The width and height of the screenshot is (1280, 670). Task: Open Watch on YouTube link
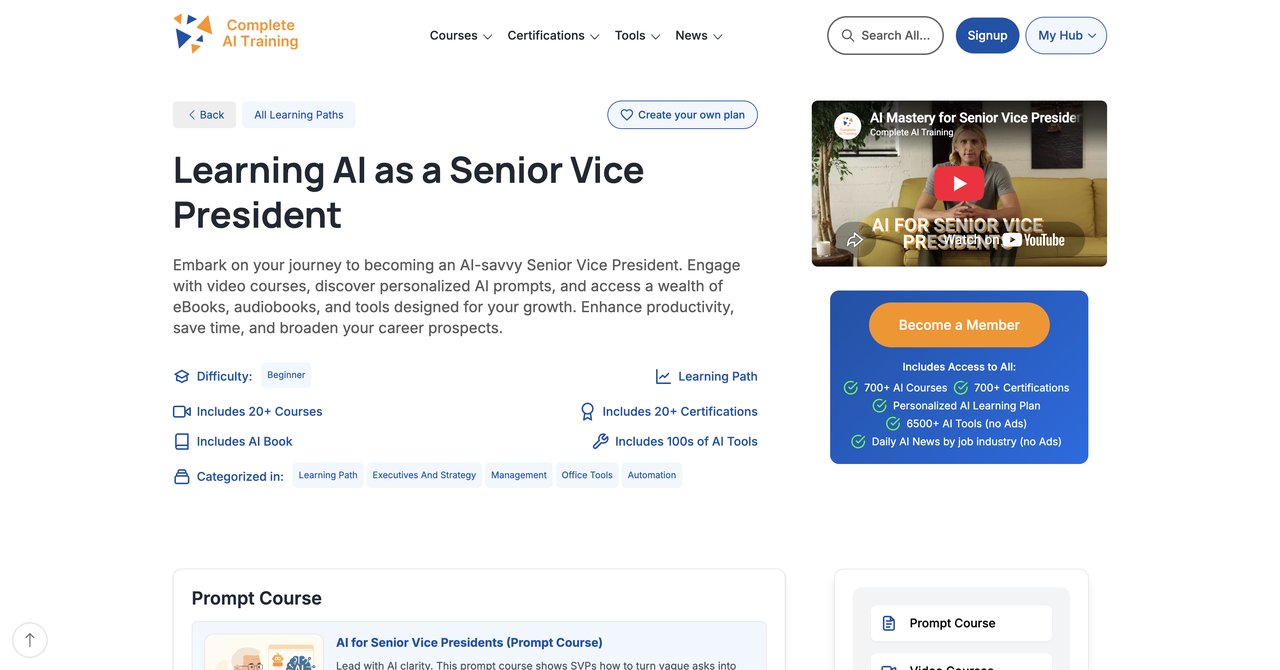[x=1003, y=240]
